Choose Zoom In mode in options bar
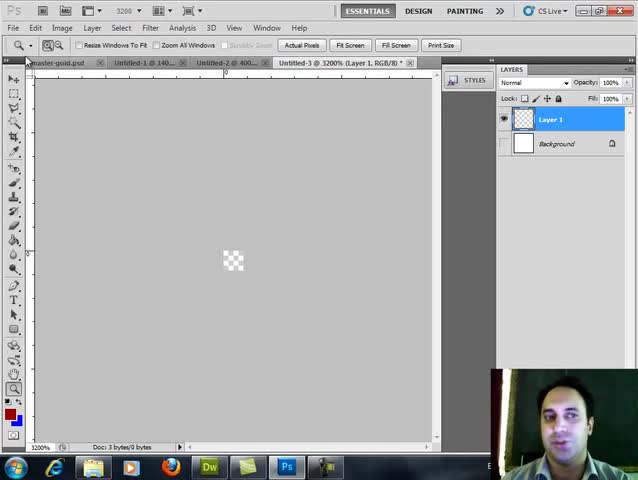638x480 pixels. click(48, 46)
